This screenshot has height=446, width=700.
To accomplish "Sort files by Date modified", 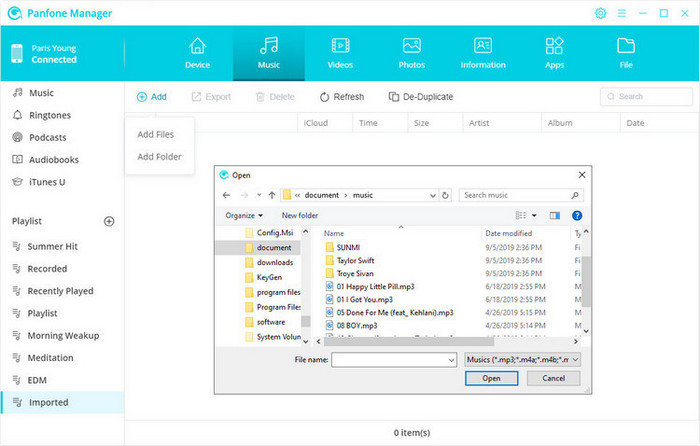I will click(x=508, y=233).
